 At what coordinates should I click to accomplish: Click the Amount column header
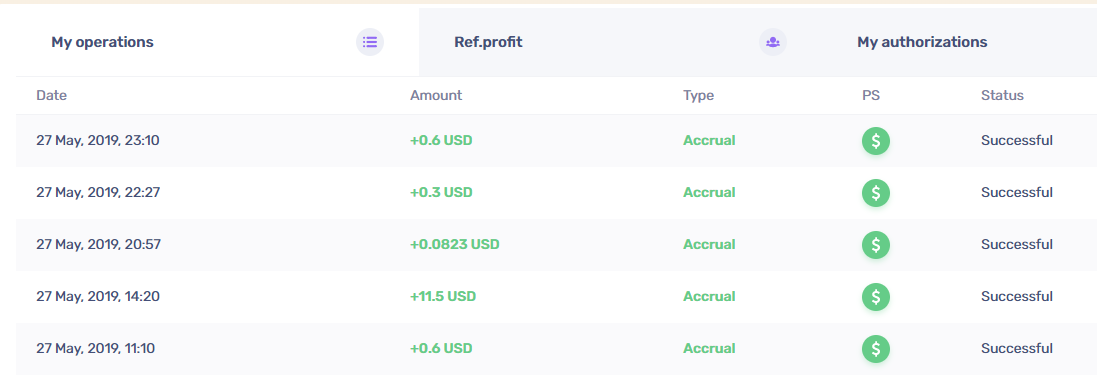click(436, 96)
